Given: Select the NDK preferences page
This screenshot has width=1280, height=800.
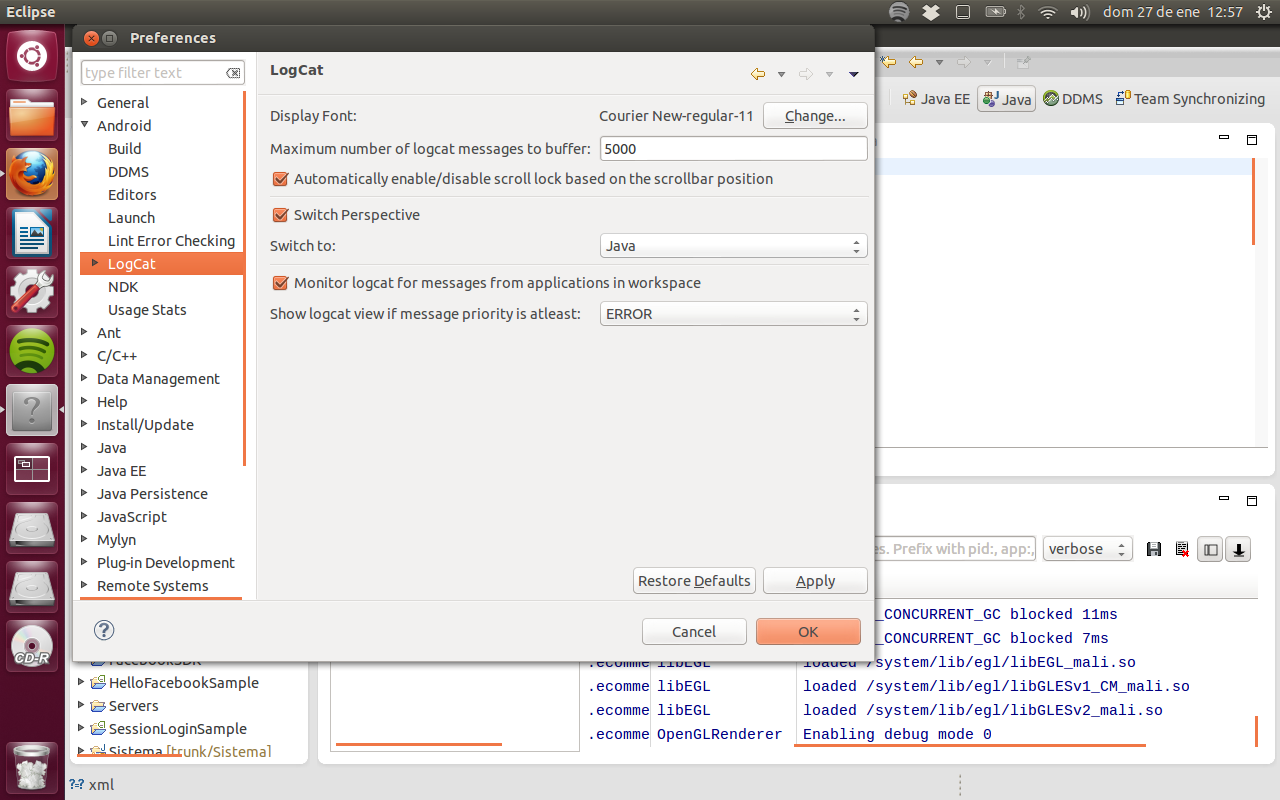Looking at the screenshot, I should pos(123,287).
